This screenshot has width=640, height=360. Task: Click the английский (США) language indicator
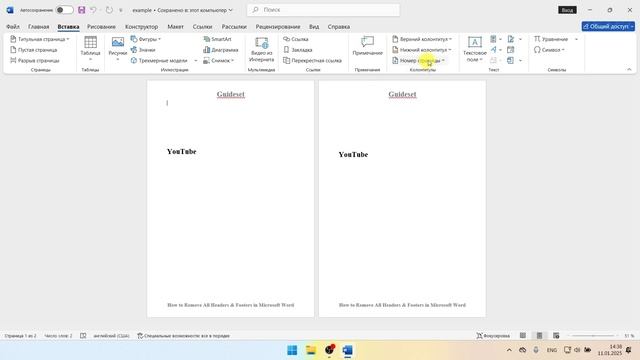(x=111, y=336)
